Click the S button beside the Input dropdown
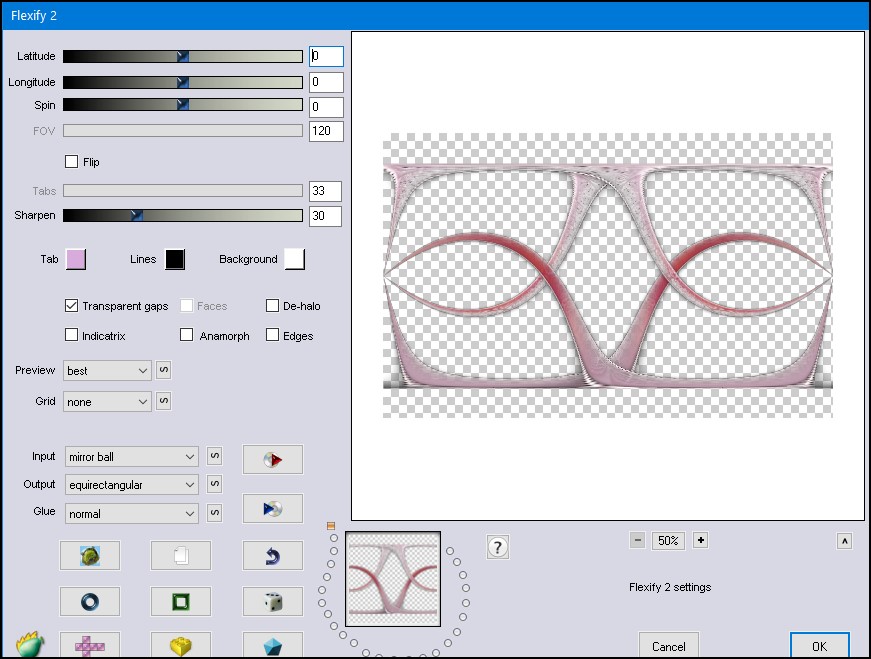 (214, 456)
